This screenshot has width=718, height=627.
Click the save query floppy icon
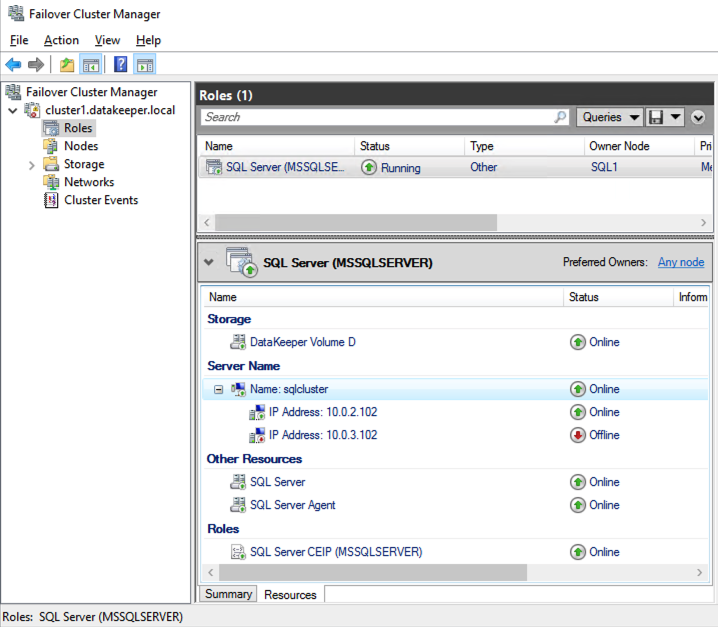(x=656, y=117)
